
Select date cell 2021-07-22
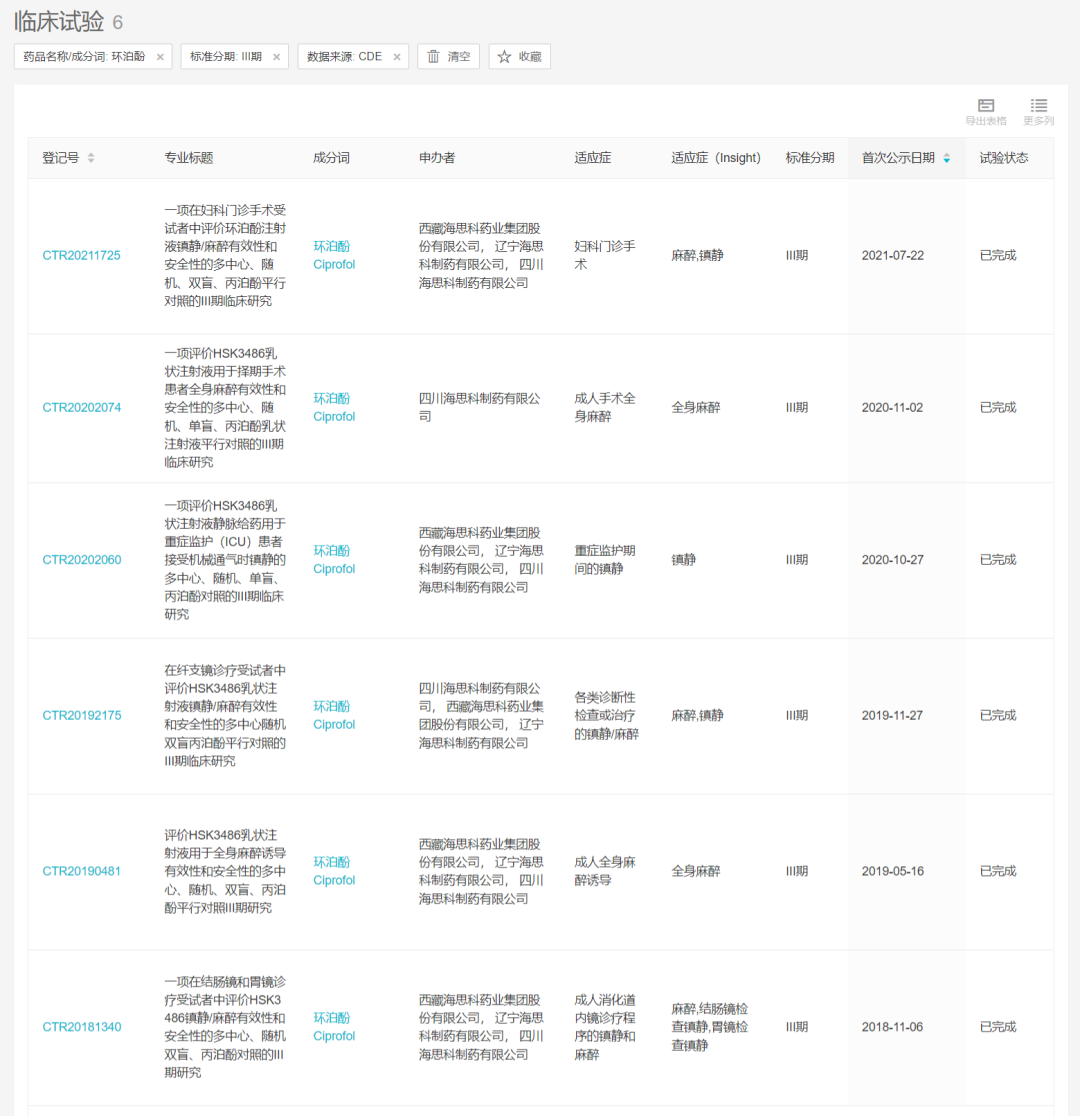tap(893, 256)
